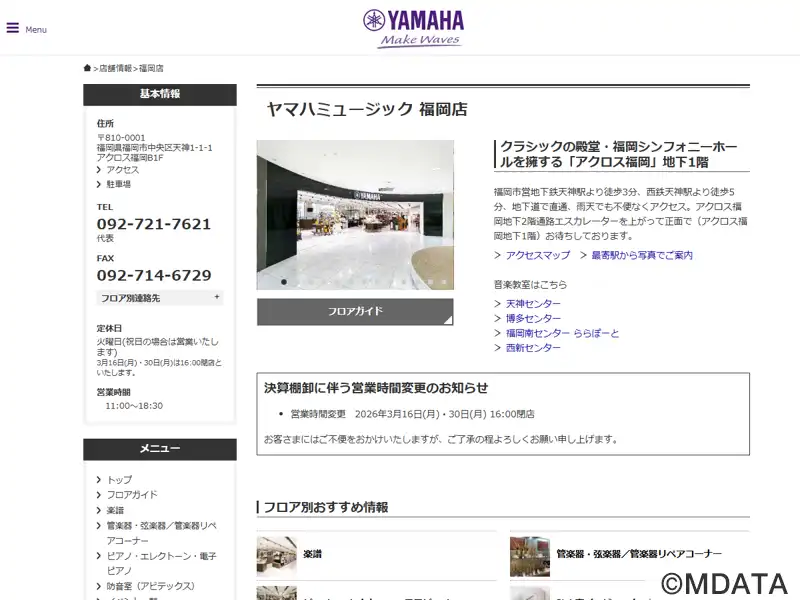The image size is (800, 600).
Task: Click 管楽器・弦楽器 repair corner thumbnail
Action: [530, 556]
